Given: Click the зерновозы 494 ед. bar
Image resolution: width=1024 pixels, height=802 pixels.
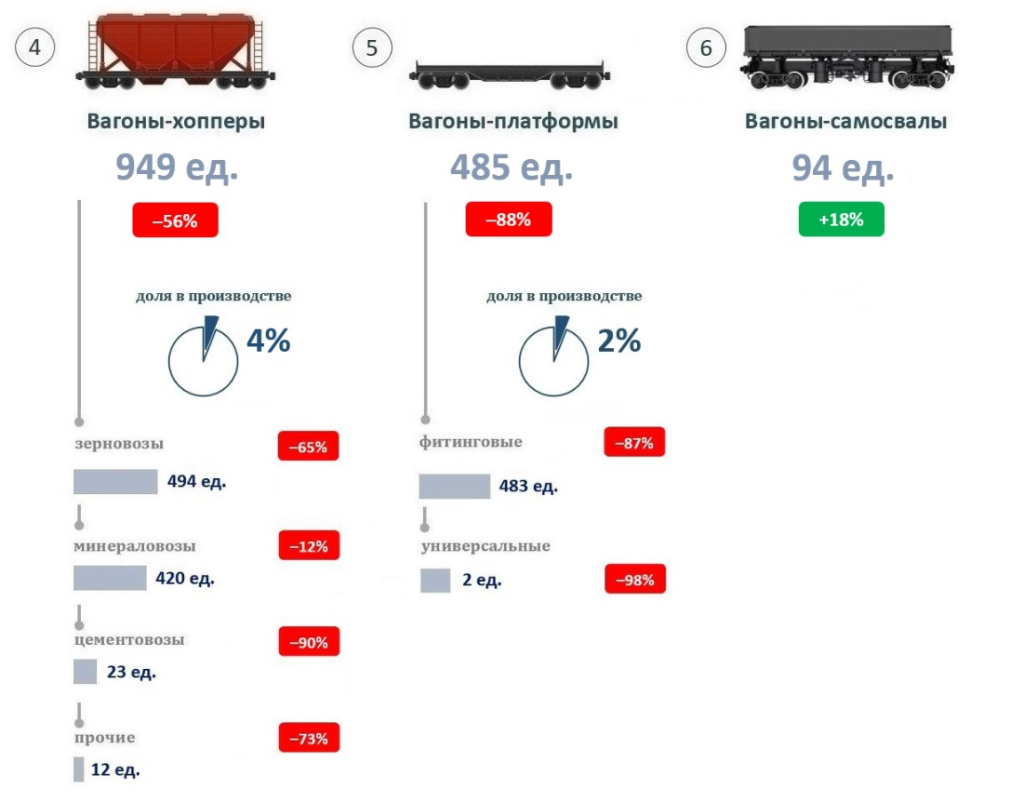Looking at the screenshot, I should point(116,482).
